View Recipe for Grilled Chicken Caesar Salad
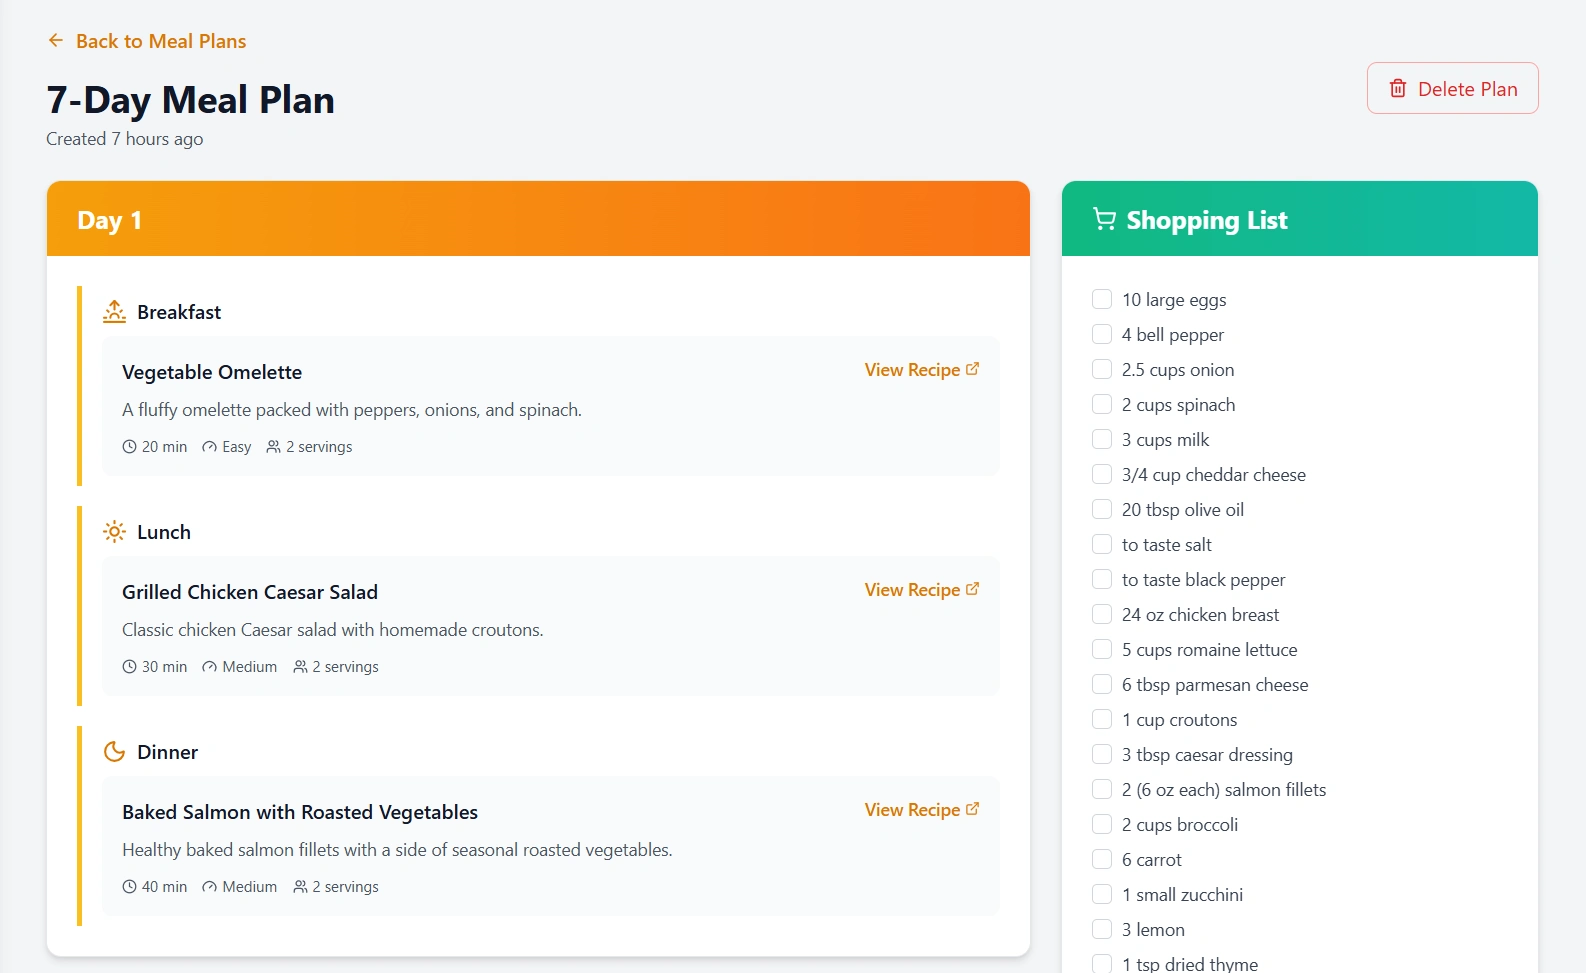Screen dimensions: 1586x973 point(912,590)
